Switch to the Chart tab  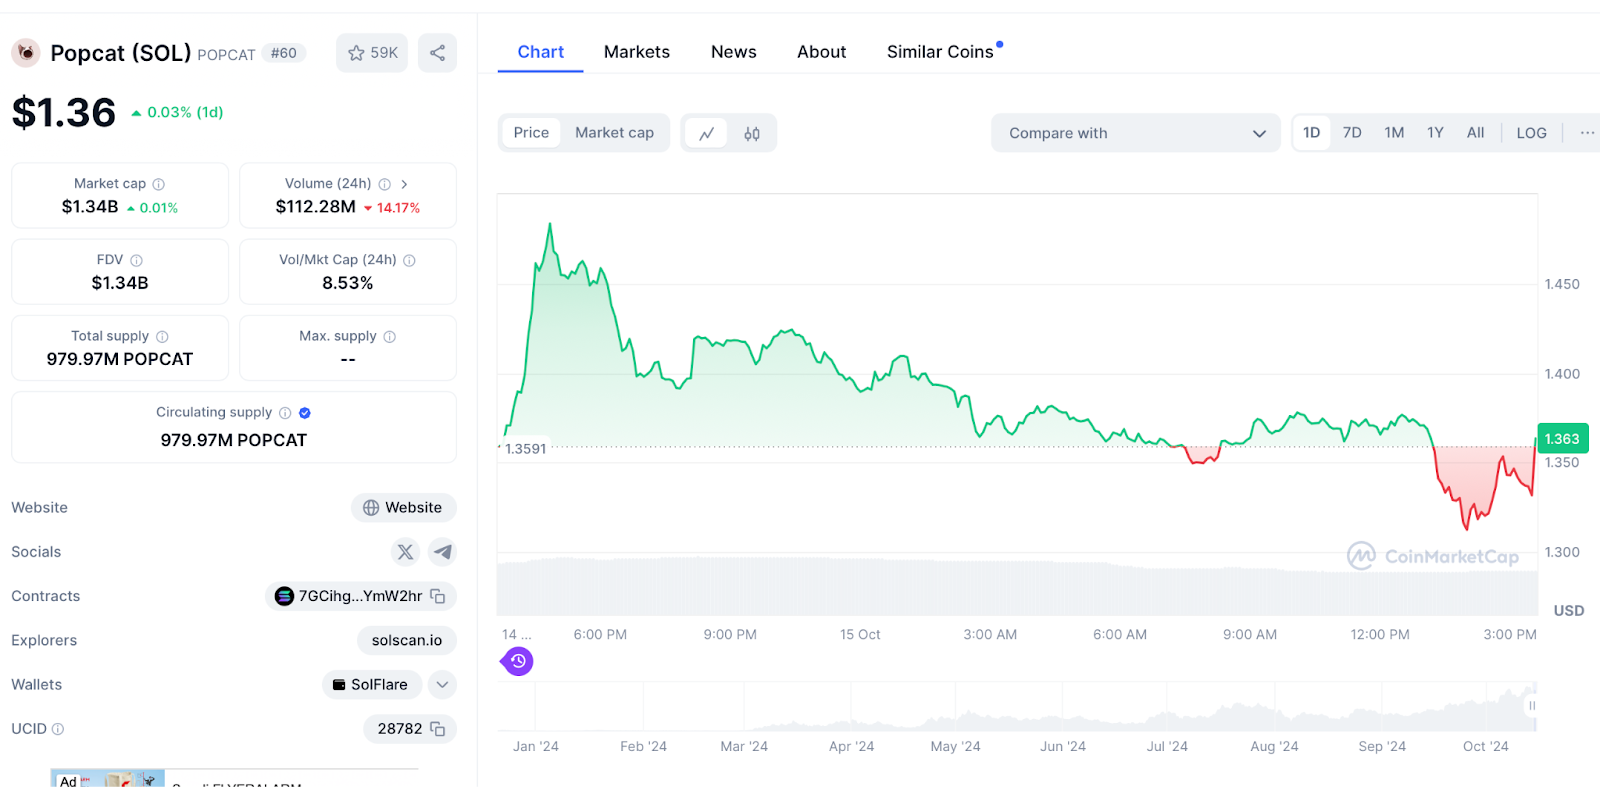point(541,52)
